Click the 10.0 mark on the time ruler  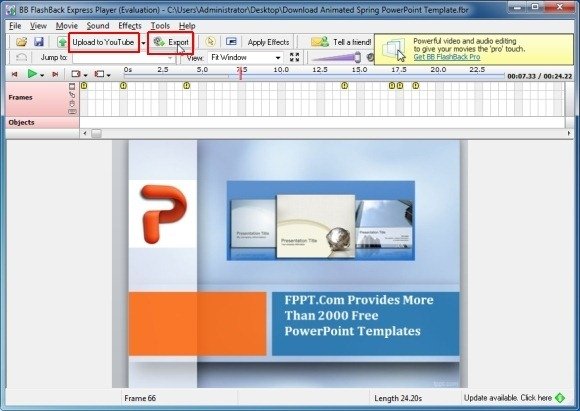(x=281, y=70)
